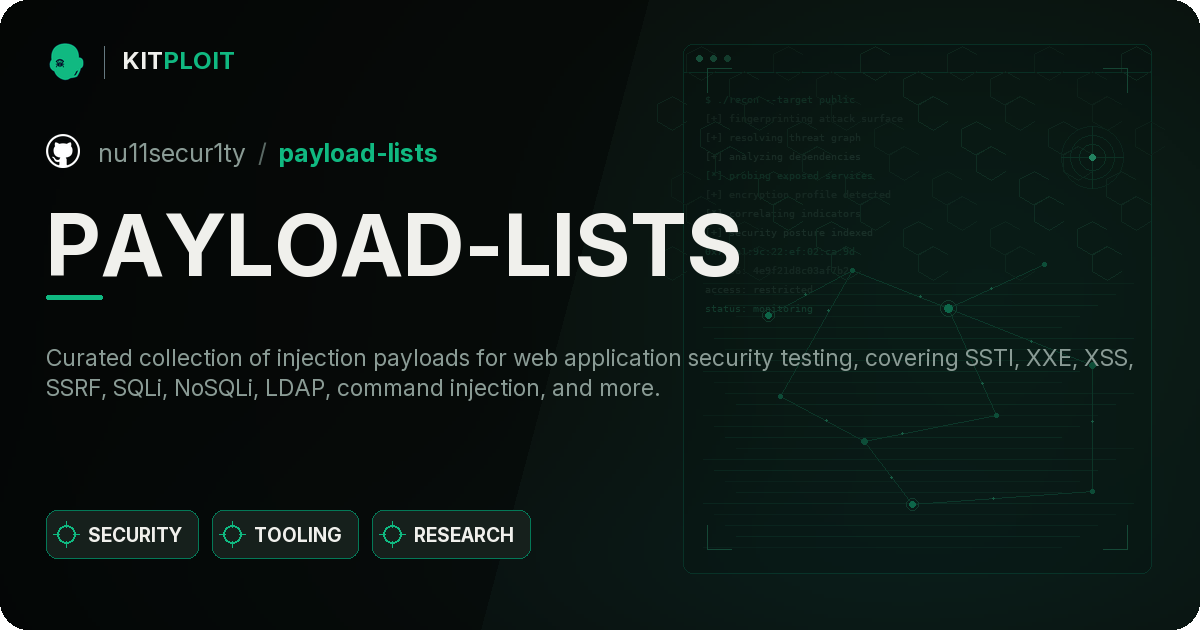
Task: Select the TOOLING tag
Action: coord(285,535)
